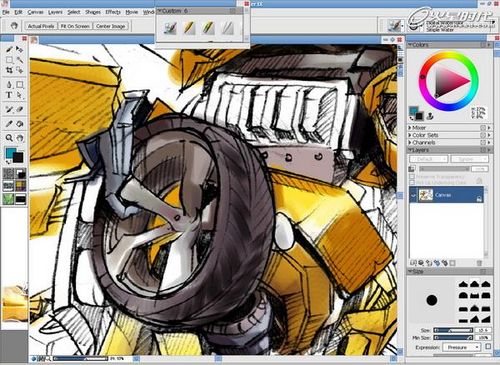Open the Movie menu
This screenshot has height=365, width=500.
[132, 12]
